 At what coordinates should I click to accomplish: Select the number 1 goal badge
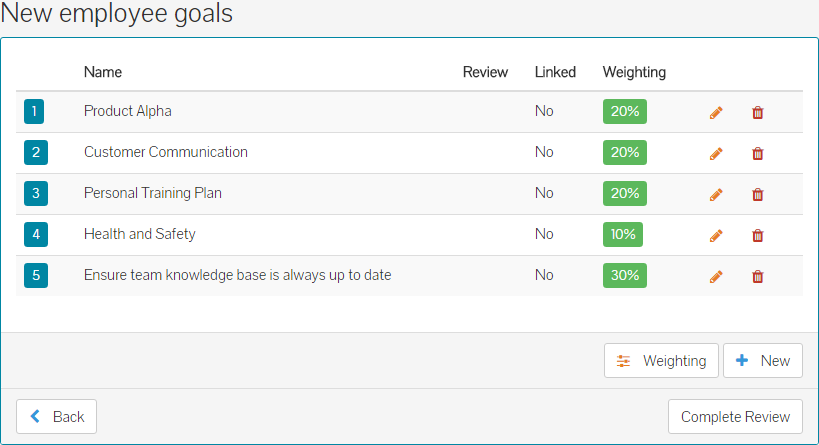click(x=35, y=112)
